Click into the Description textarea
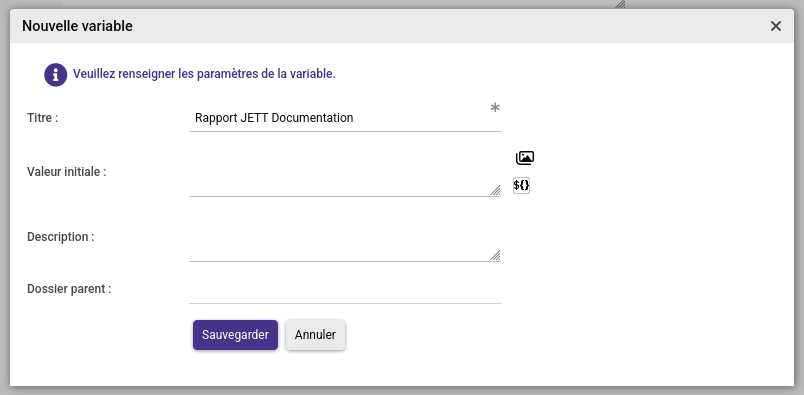 (345, 237)
